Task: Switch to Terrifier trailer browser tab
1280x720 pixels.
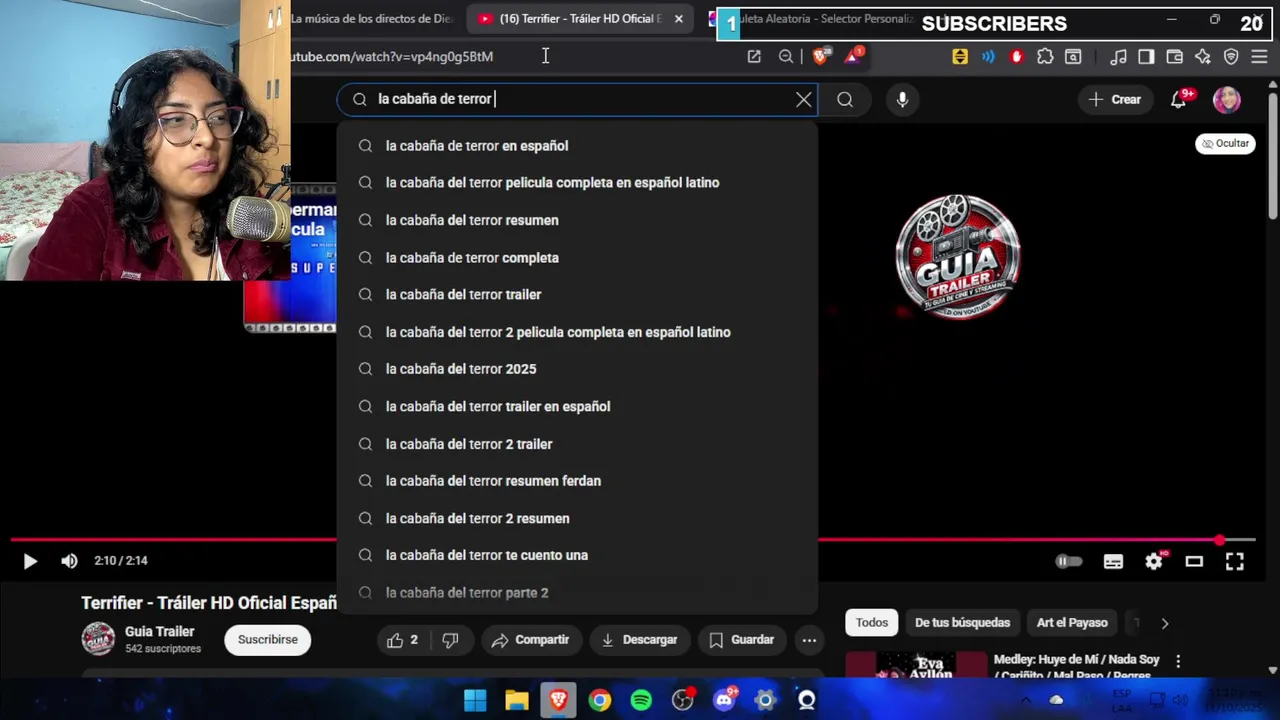Action: click(580, 19)
